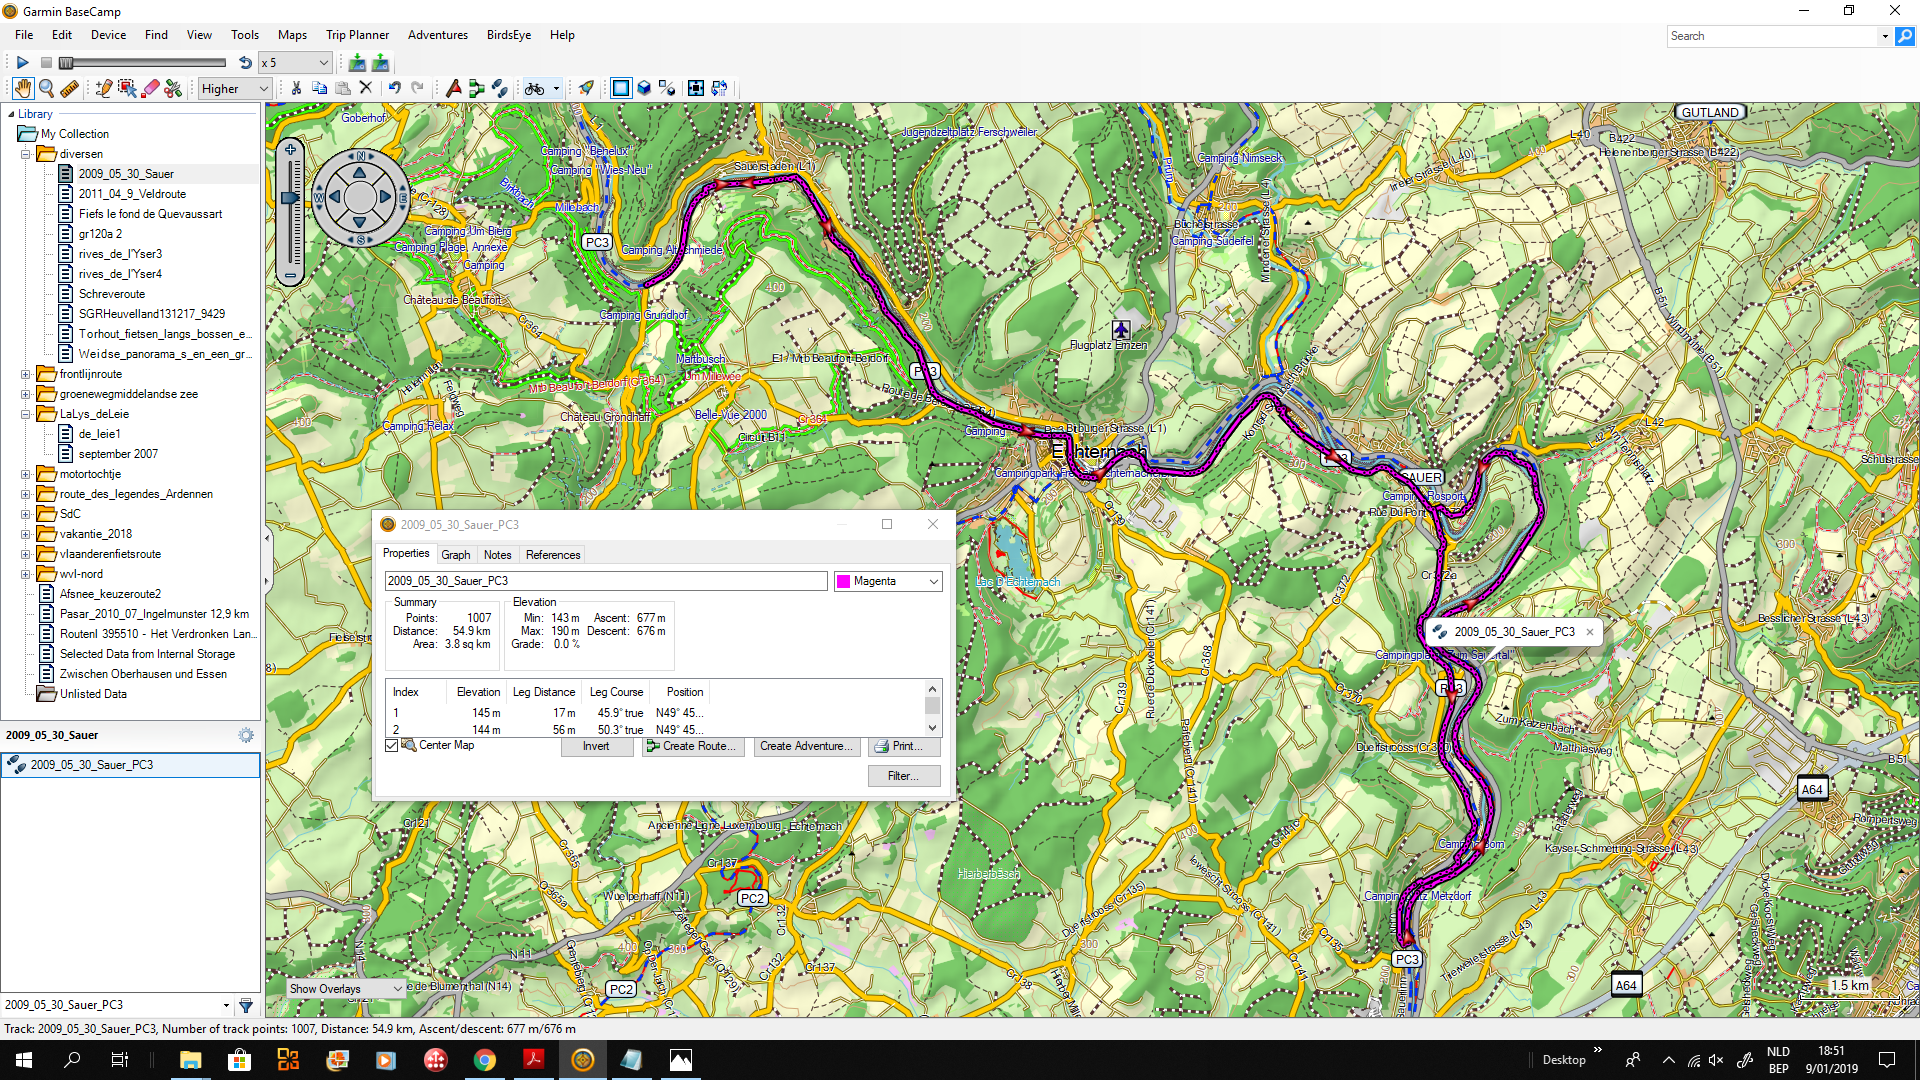Collapse the LaLys_deLeie folder
The height and width of the screenshot is (1080, 1920).
26,414
